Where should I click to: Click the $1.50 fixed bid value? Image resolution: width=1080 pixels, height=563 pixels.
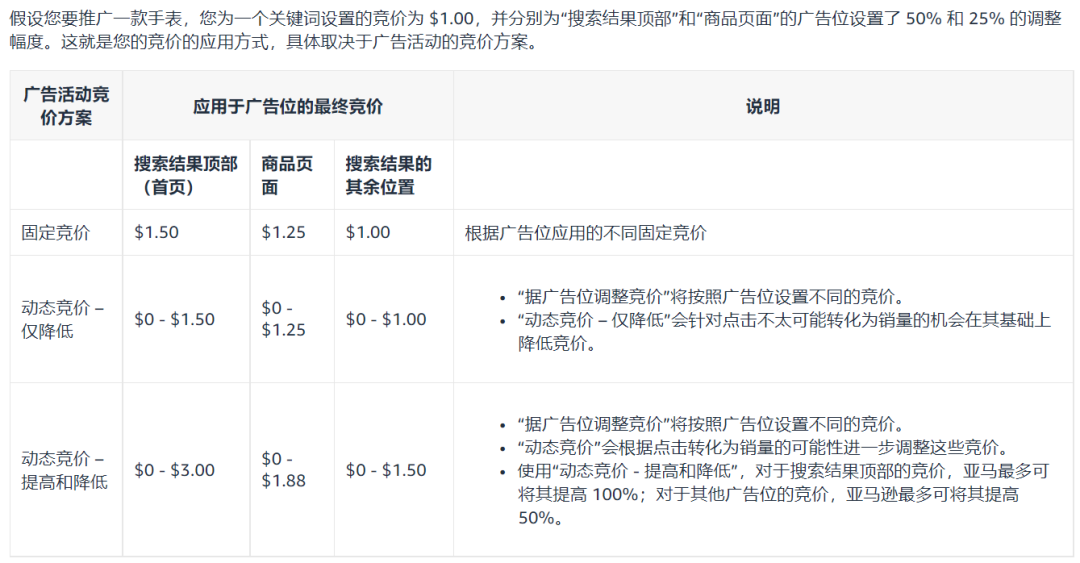coord(156,232)
